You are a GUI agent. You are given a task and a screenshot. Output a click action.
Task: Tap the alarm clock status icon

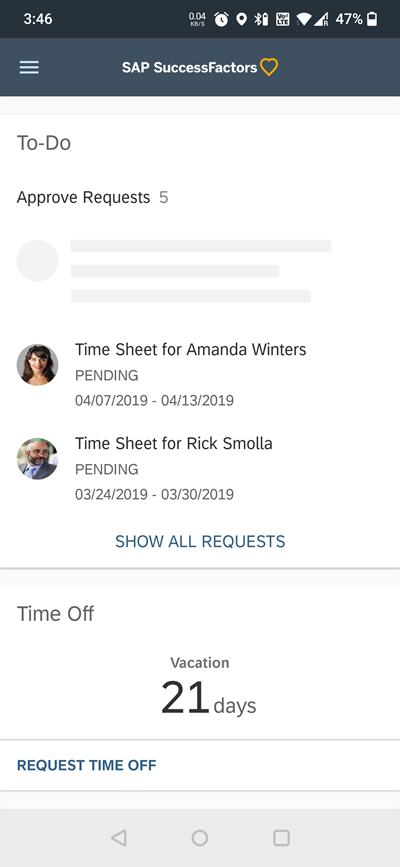221,19
